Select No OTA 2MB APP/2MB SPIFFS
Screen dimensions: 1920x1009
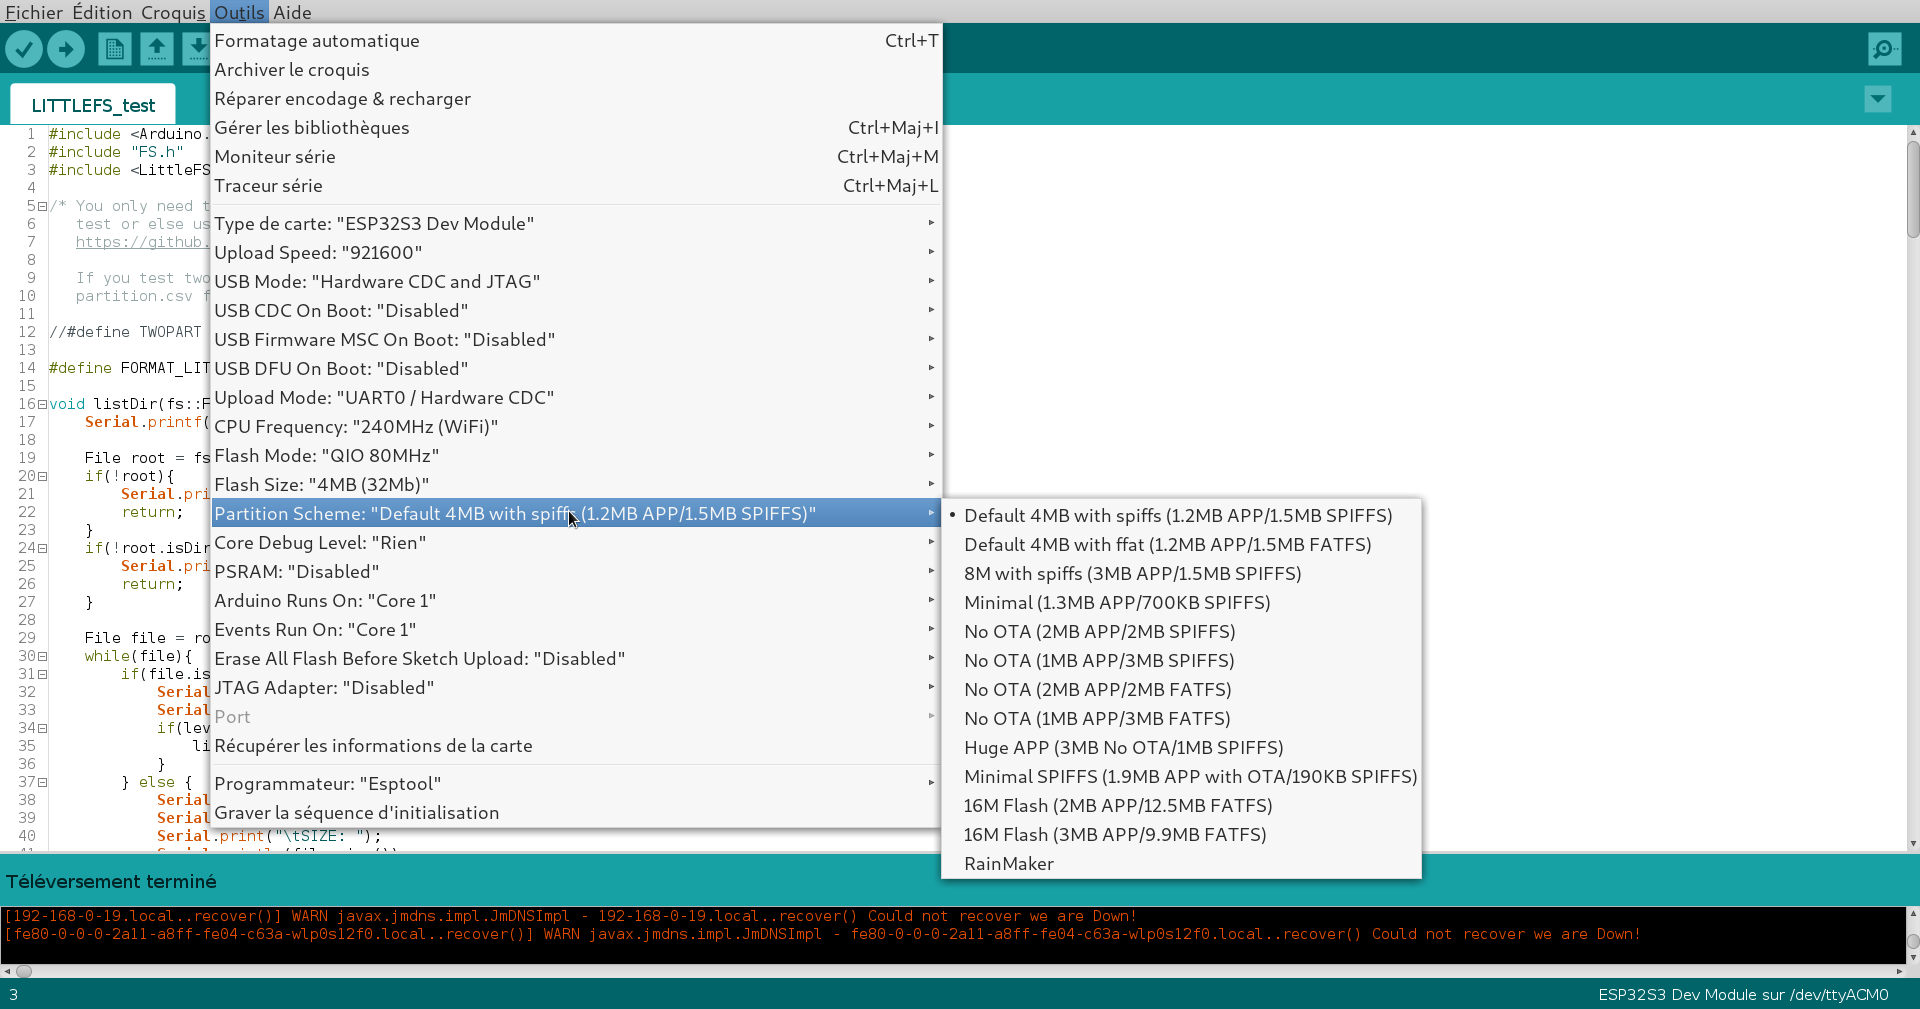pos(1181,632)
